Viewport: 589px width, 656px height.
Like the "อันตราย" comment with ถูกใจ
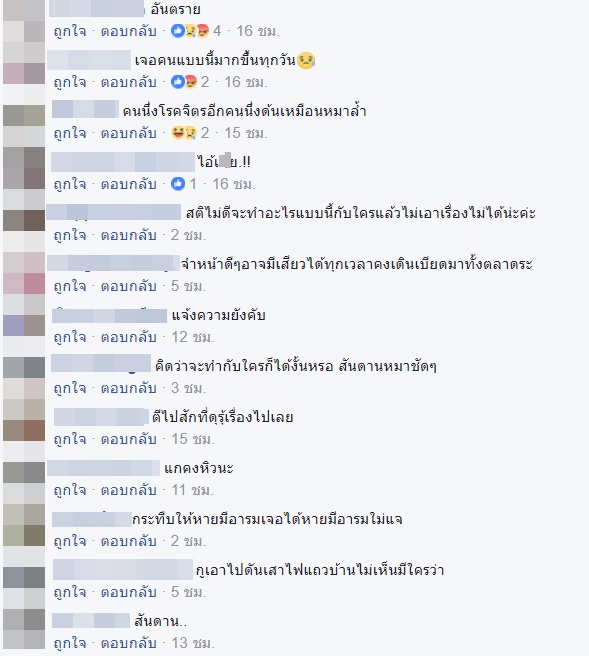[70, 31]
